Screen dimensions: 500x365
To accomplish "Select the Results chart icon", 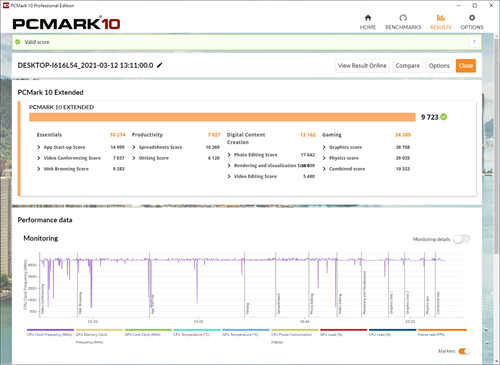I will (x=441, y=18).
